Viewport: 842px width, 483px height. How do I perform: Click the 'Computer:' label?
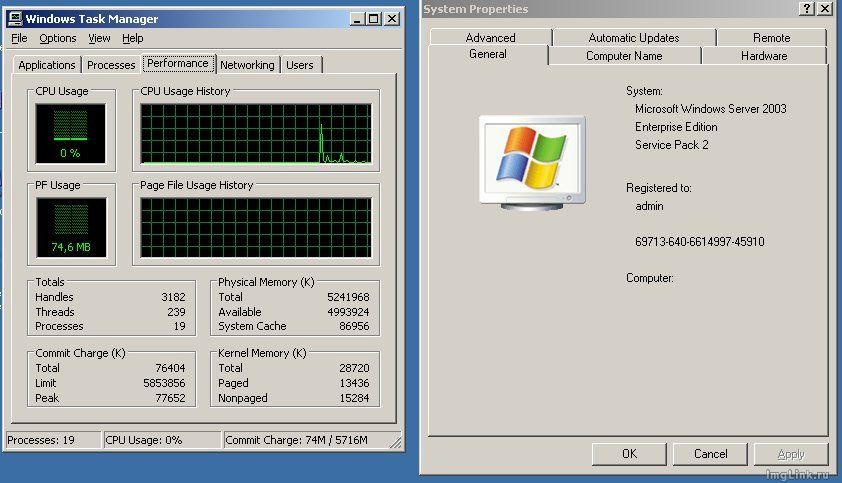pos(649,278)
